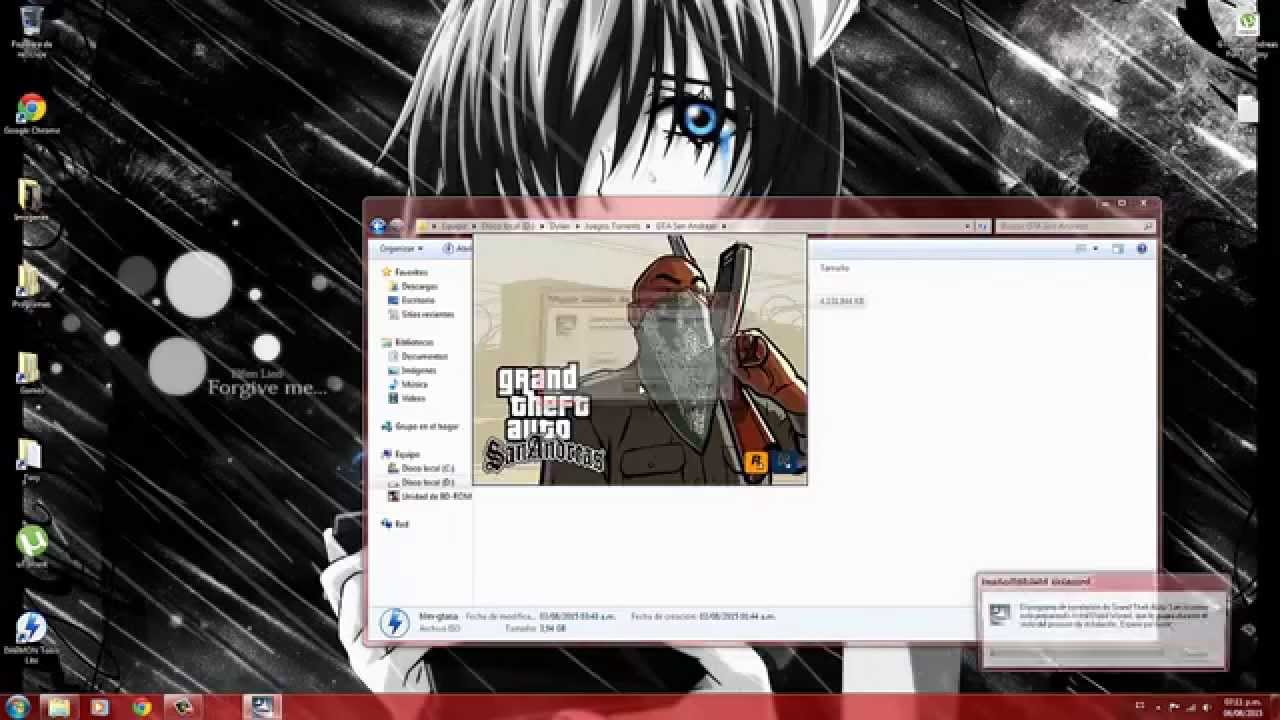This screenshot has height=720, width=1280.
Task: Click Juegos Torrents in the address breadcrumb
Action: pyautogui.click(x=613, y=226)
